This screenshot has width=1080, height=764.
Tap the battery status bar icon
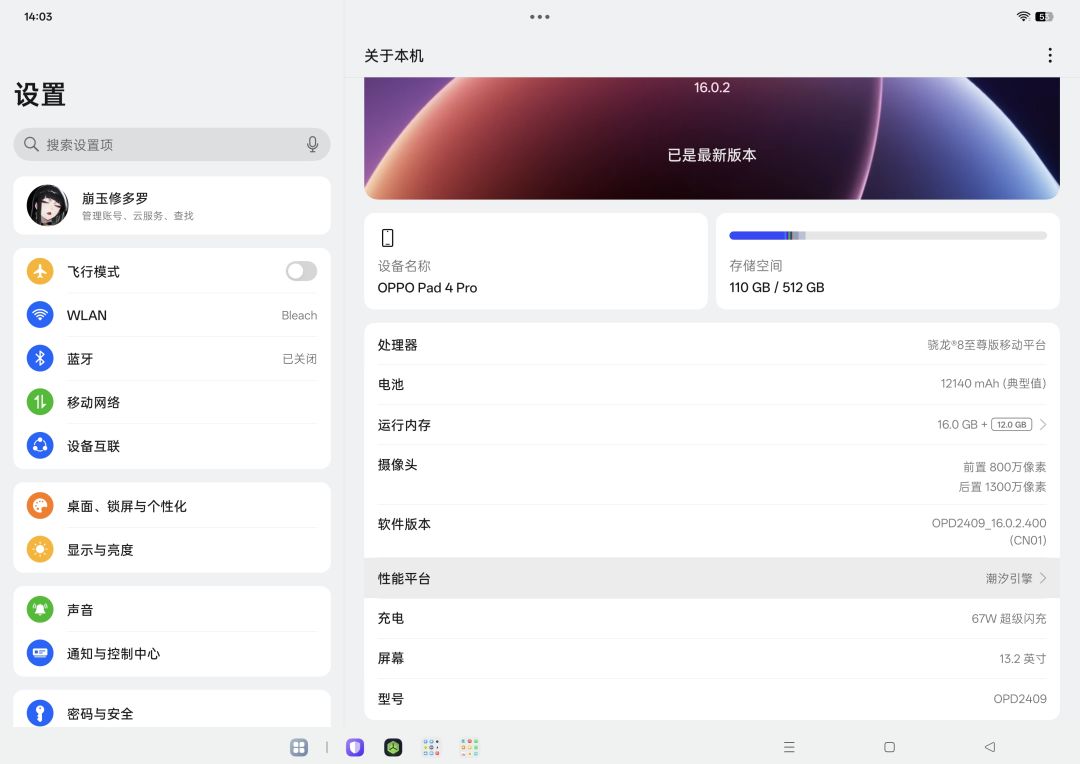pyautogui.click(x=1043, y=17)
